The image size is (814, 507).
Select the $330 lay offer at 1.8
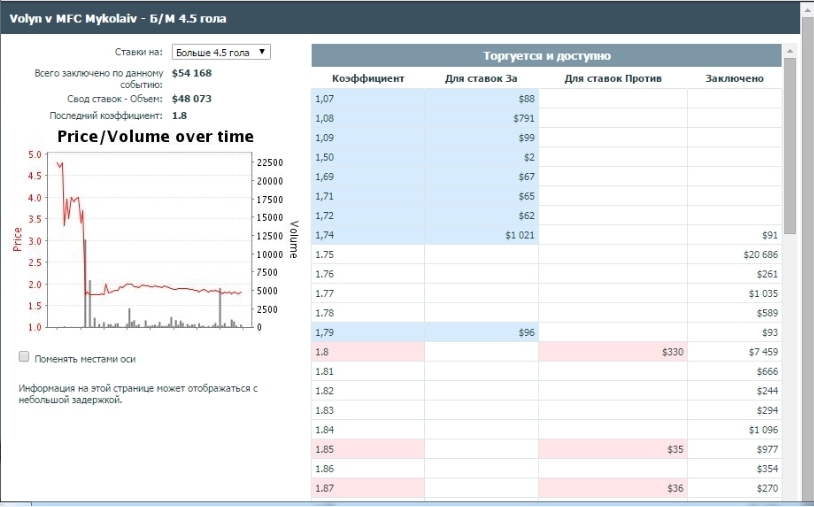tap(612, 352)
